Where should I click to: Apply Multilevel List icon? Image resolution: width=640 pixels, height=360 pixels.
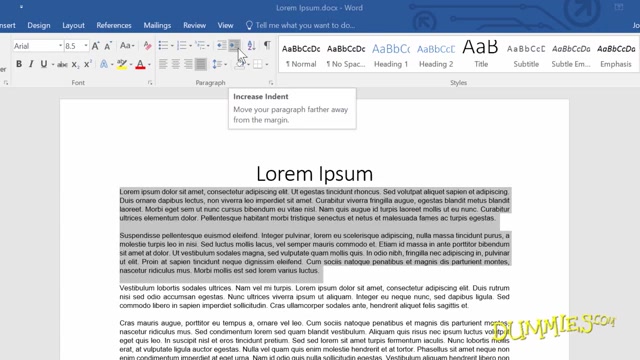(x=200, y=45)
